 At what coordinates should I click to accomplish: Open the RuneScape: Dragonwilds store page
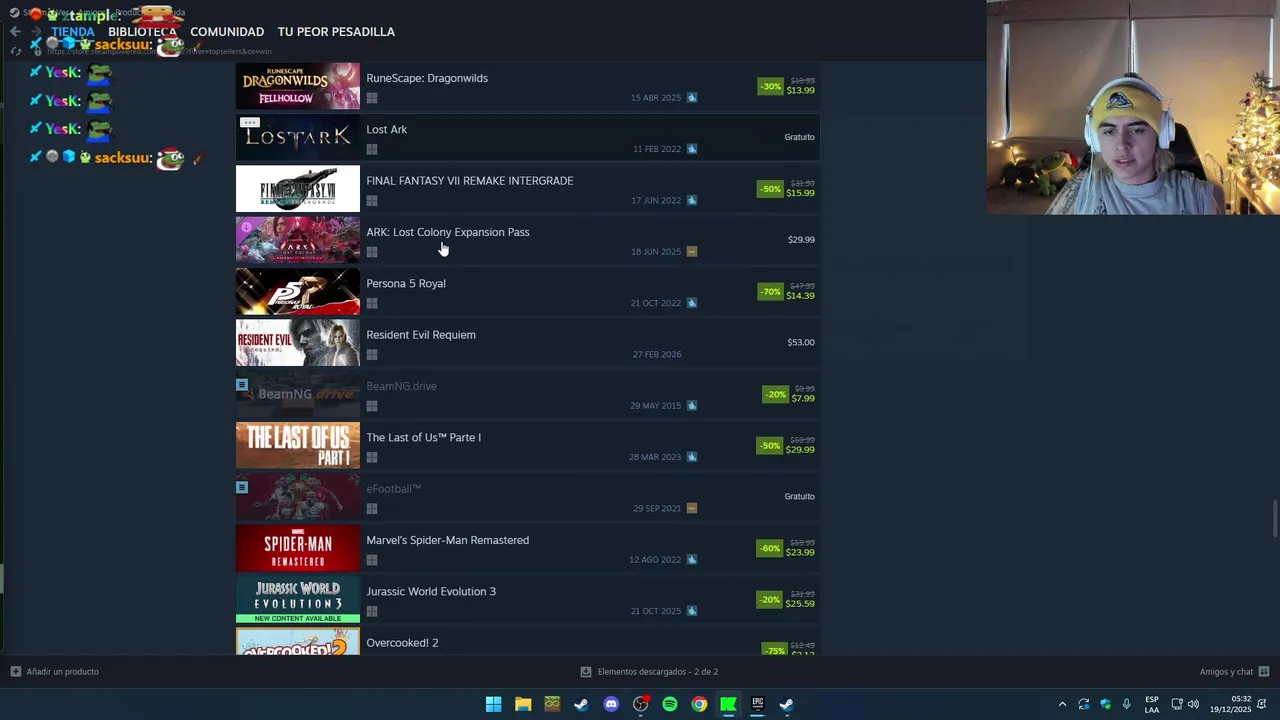point(427,78)
